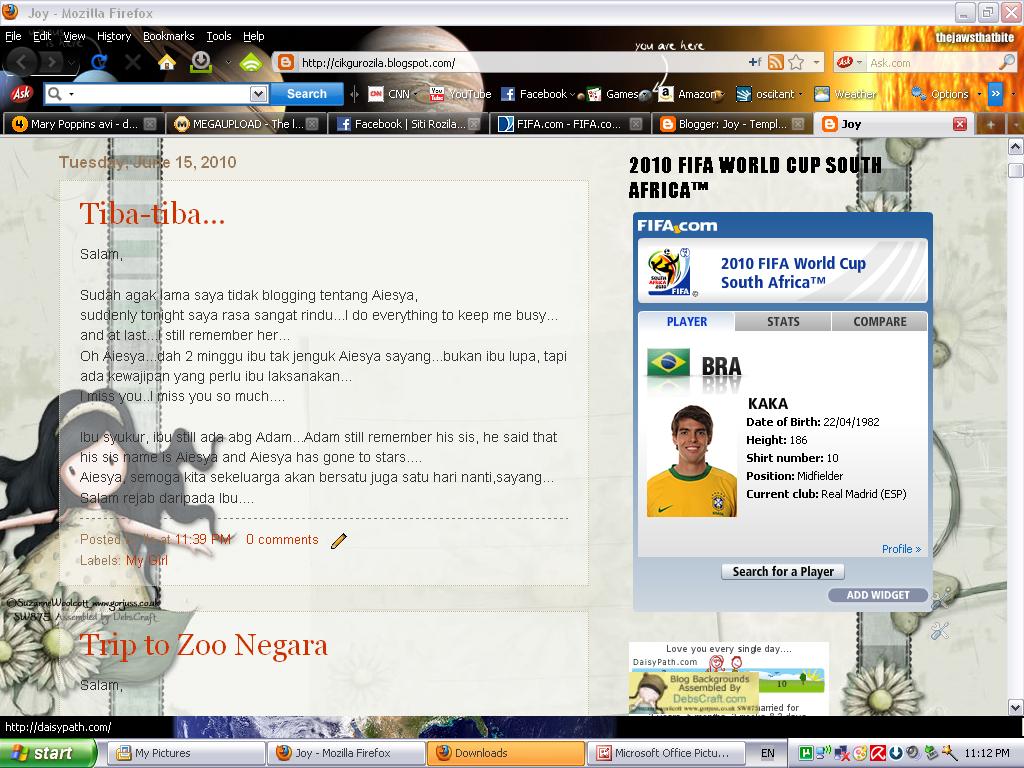Image resolution: width=1024 pixels, height=768 pixels.
Task: Click Search for a Player button
Action: [x=783, y=571]
